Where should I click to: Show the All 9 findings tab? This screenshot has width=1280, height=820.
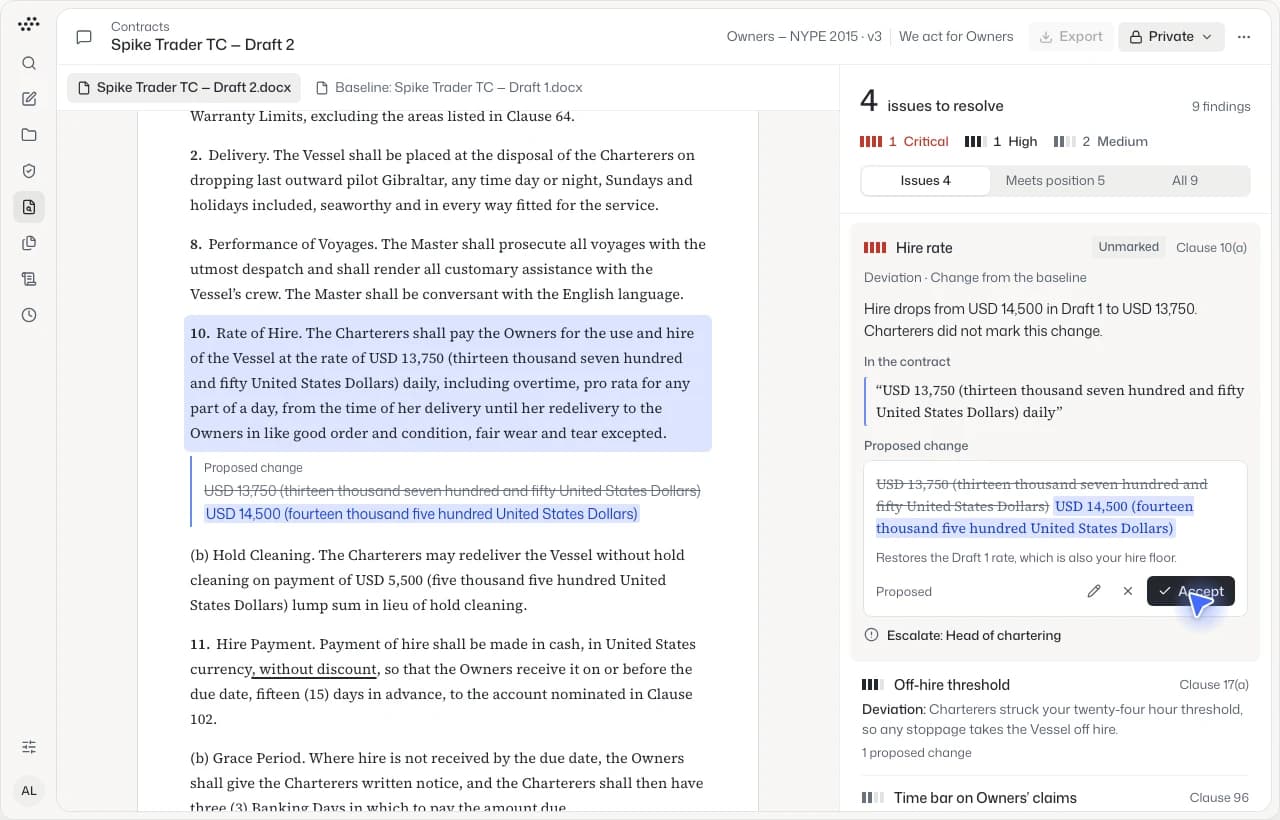[1185, 181]
